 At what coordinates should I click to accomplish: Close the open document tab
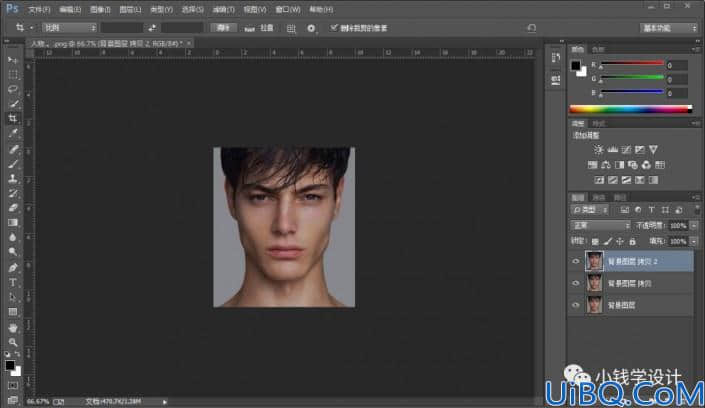[x=189, y=43]
